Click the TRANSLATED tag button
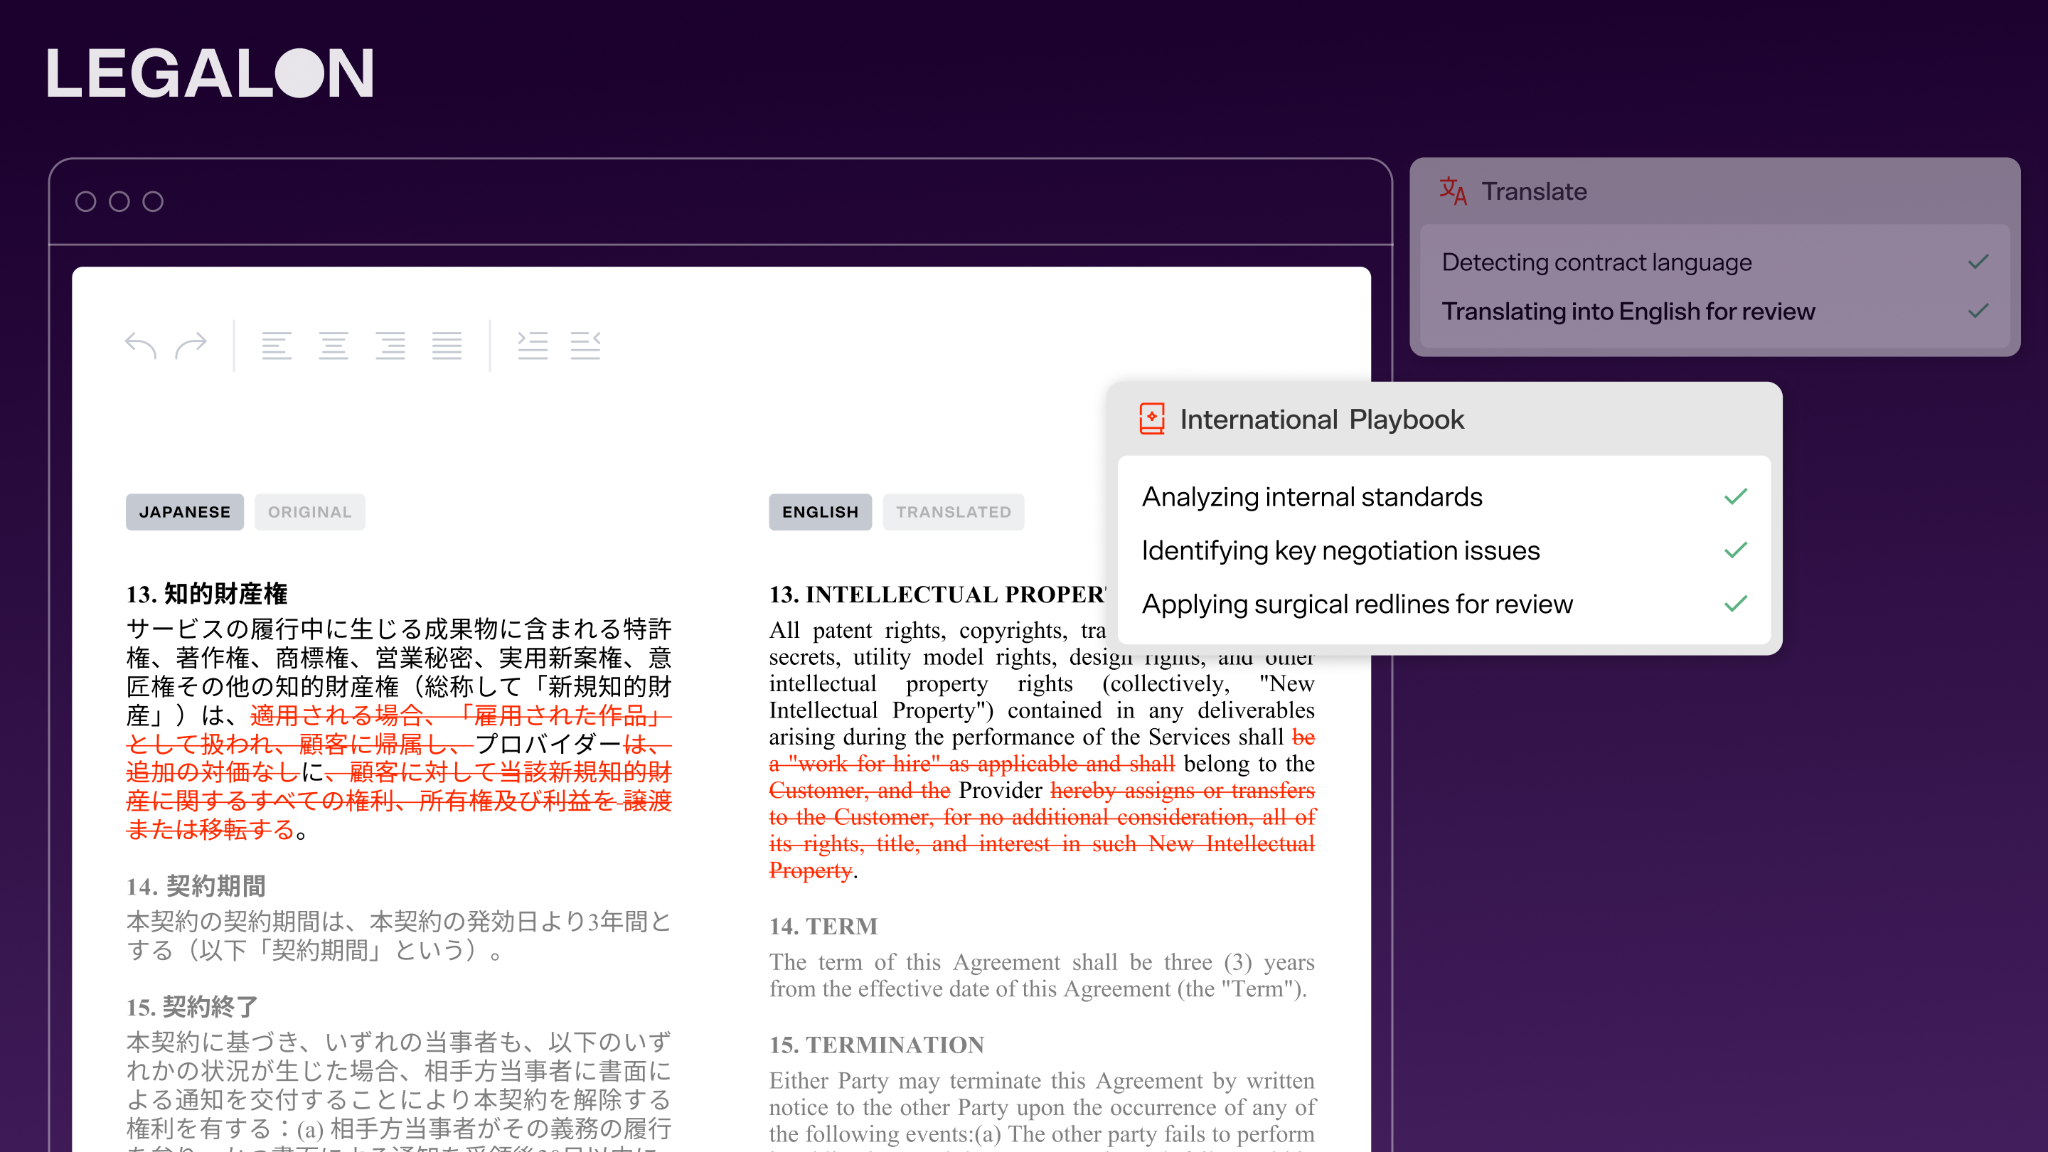 (x=953, y=512)
